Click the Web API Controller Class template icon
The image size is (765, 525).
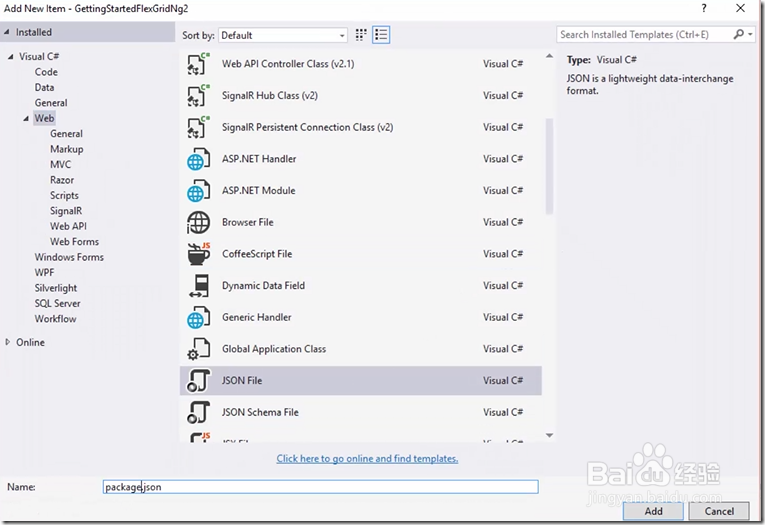pos(199,64)
